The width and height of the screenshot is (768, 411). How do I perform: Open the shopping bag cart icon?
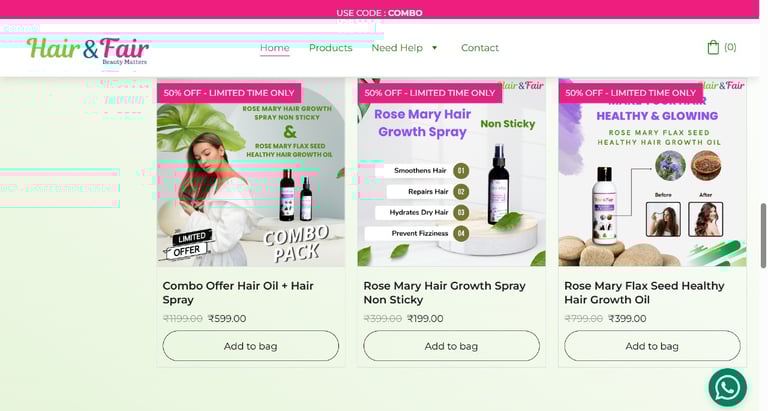click(713, 48)
